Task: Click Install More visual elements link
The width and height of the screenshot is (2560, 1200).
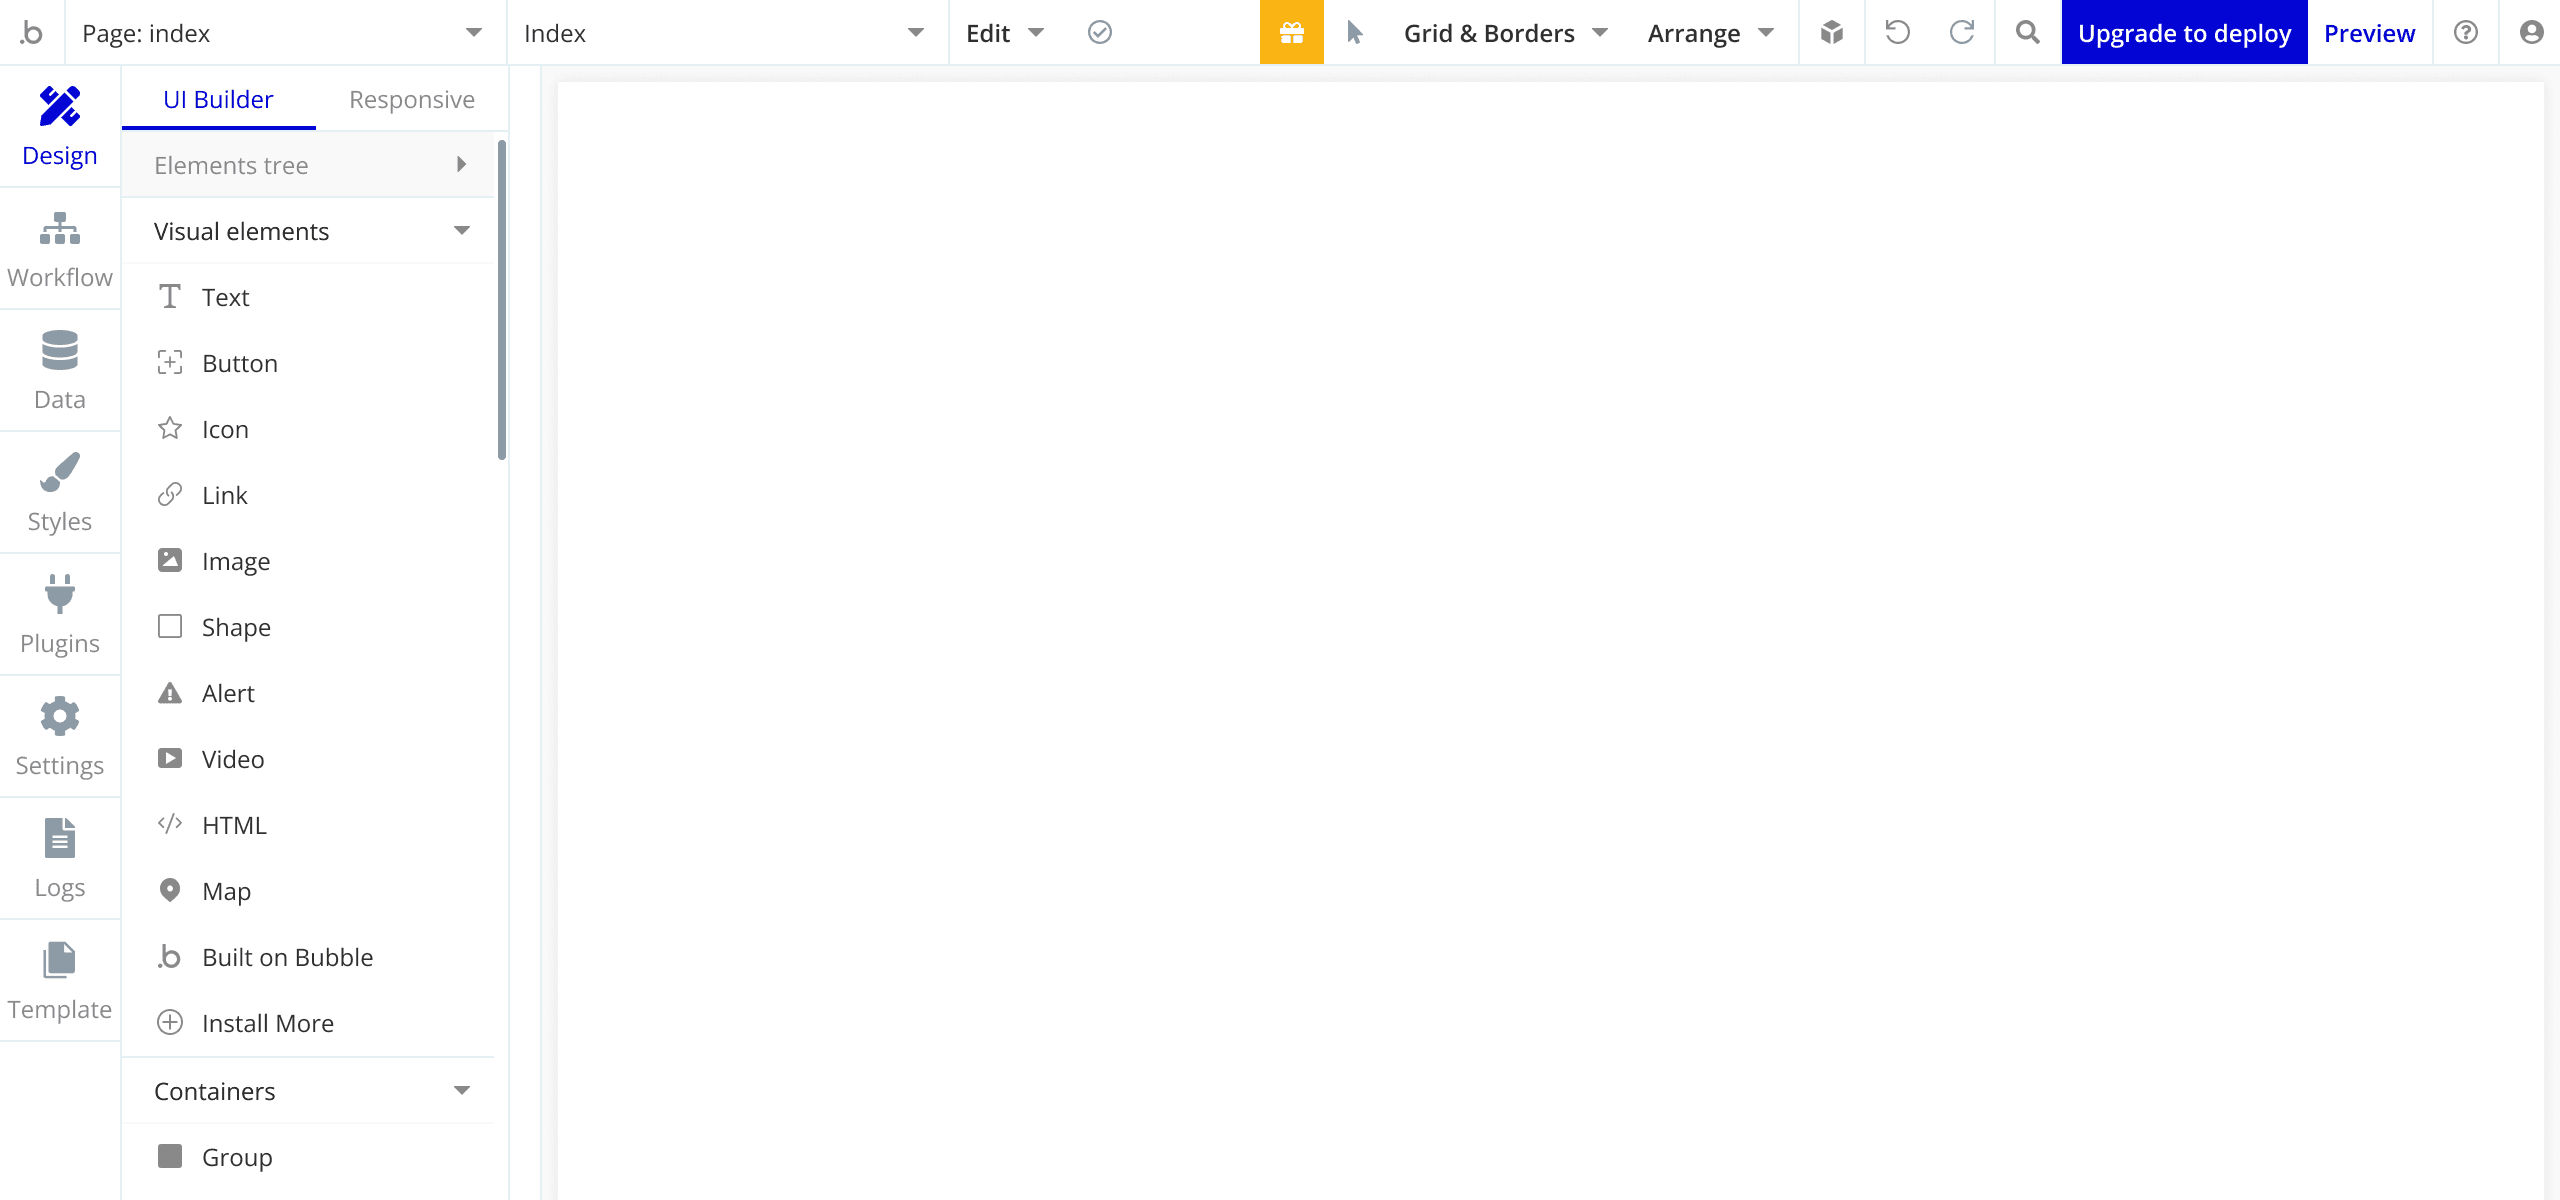Action: (266, 1024)
